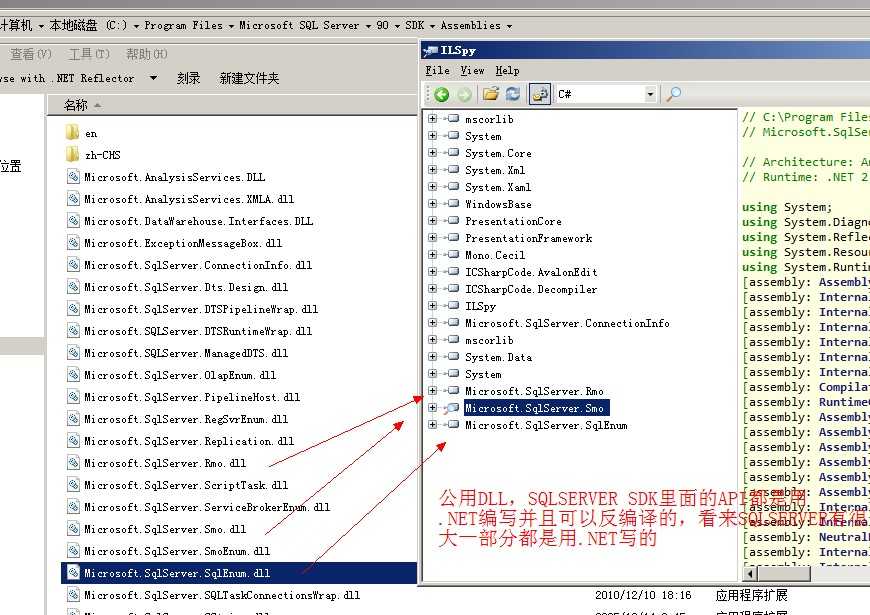
Task: Select the zh-CHS folder icon
Action: pyautogui.click(x=73, y=155)
